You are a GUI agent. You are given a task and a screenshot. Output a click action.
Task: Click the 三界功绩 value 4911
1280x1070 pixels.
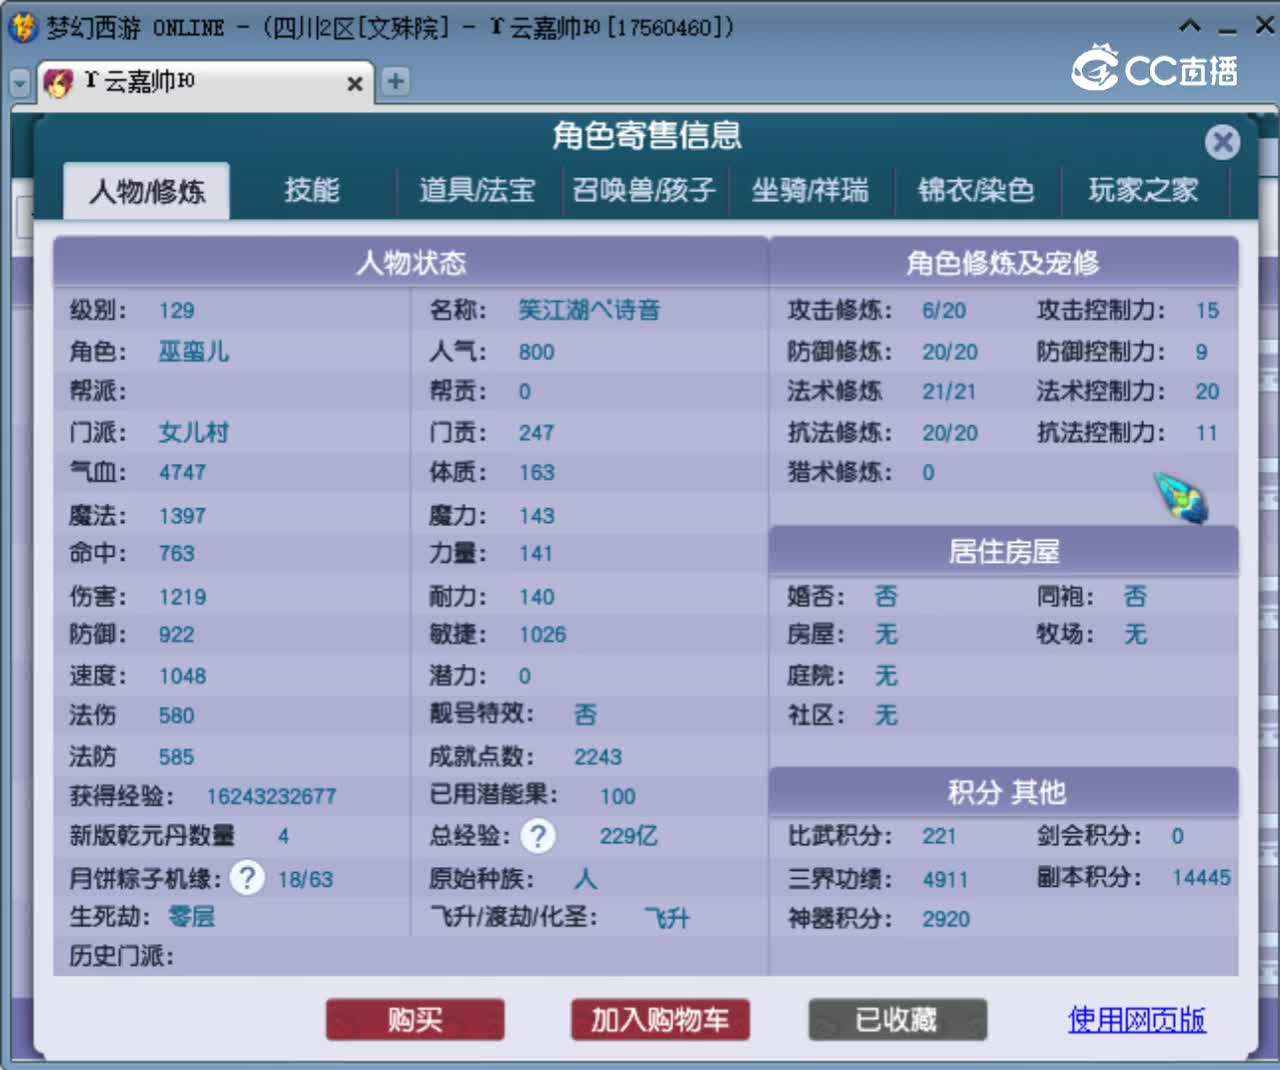[x=945, y=880]
